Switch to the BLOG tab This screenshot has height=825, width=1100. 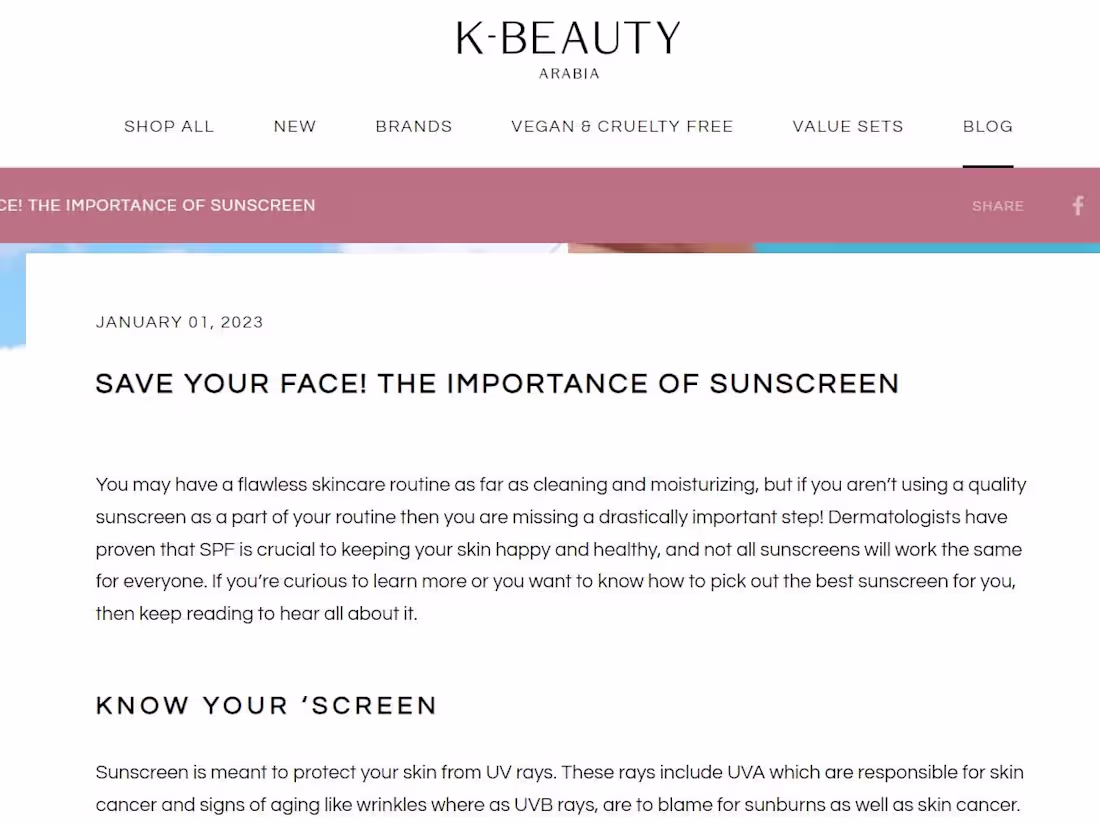[x=988, y=127]
